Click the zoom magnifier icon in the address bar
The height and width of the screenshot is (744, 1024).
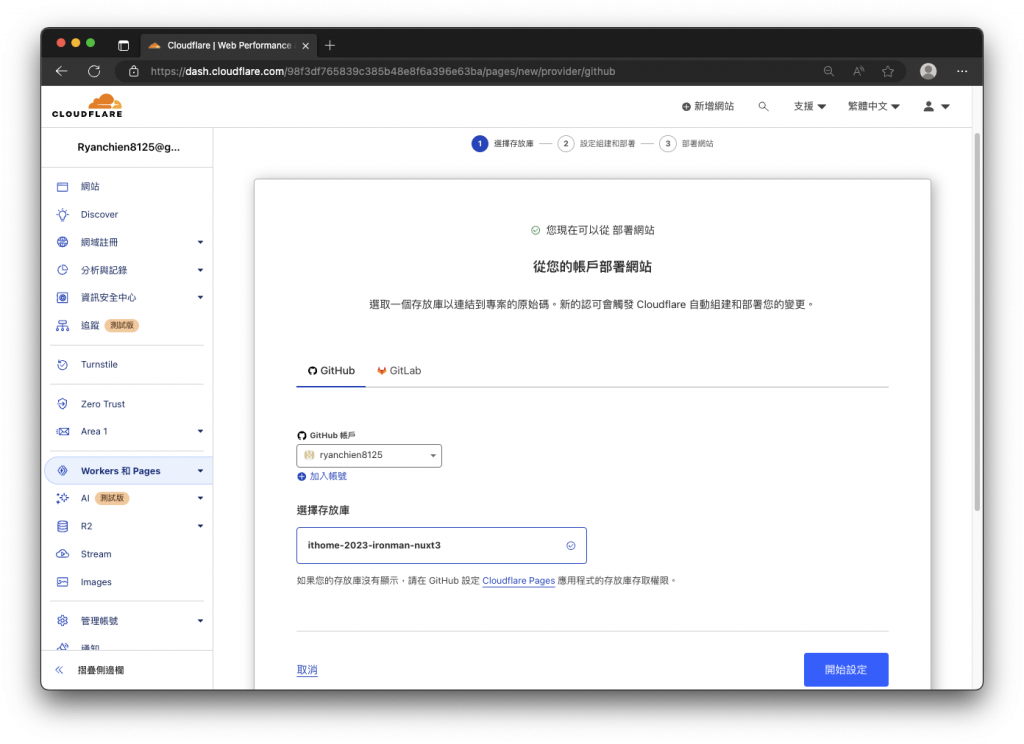pos(829,71)
